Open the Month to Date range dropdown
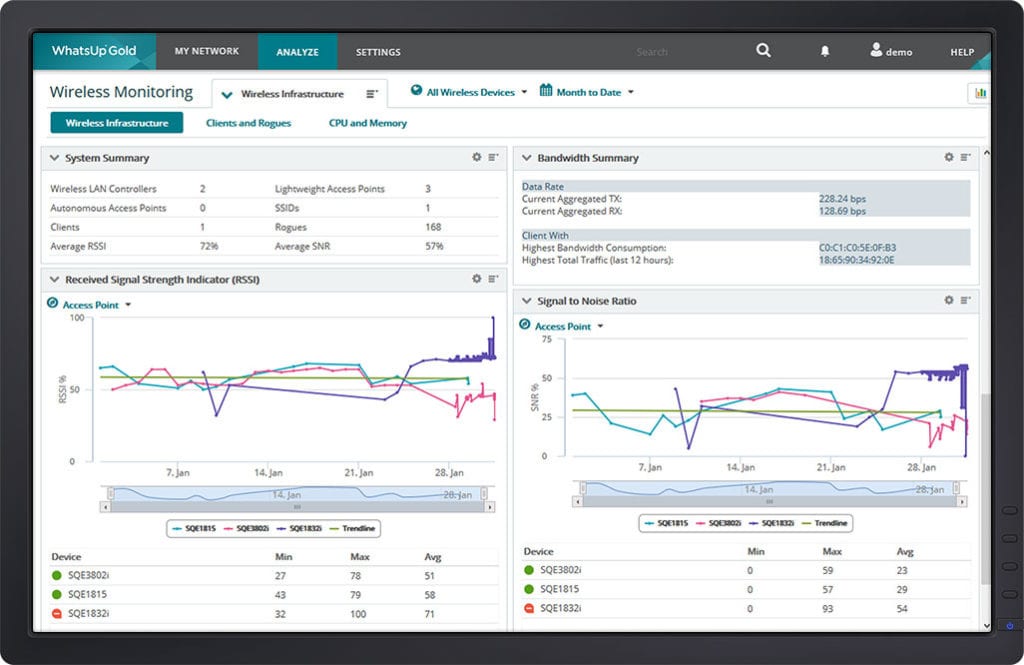The image size is (1024, 665). [587, 92]
